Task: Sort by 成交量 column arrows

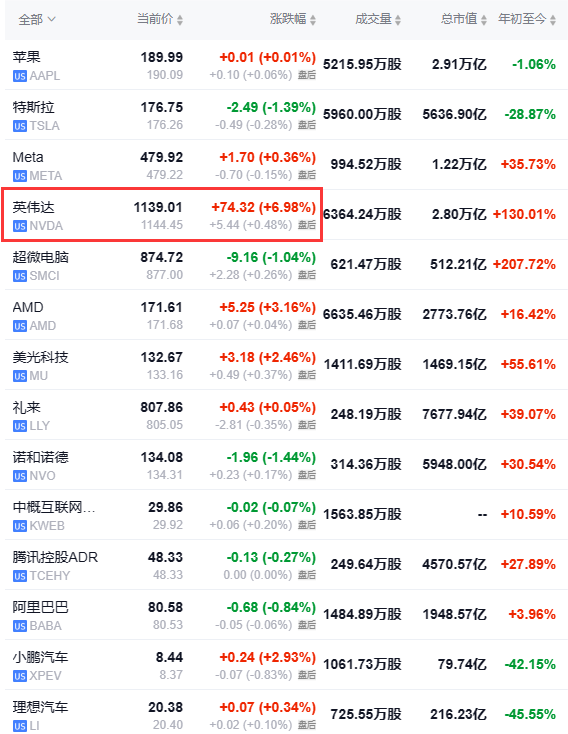Action: click(x=398, y=20)
